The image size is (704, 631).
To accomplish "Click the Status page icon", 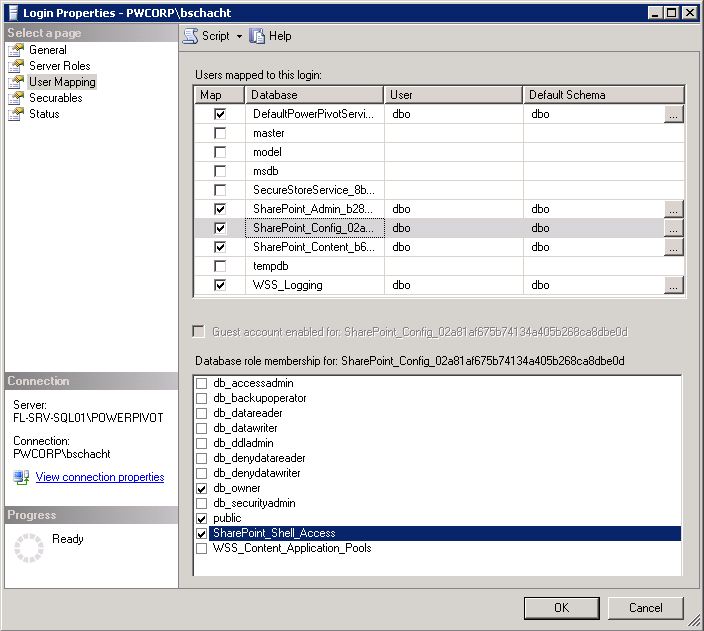I will pyautogui.click(x=16, y=114).
